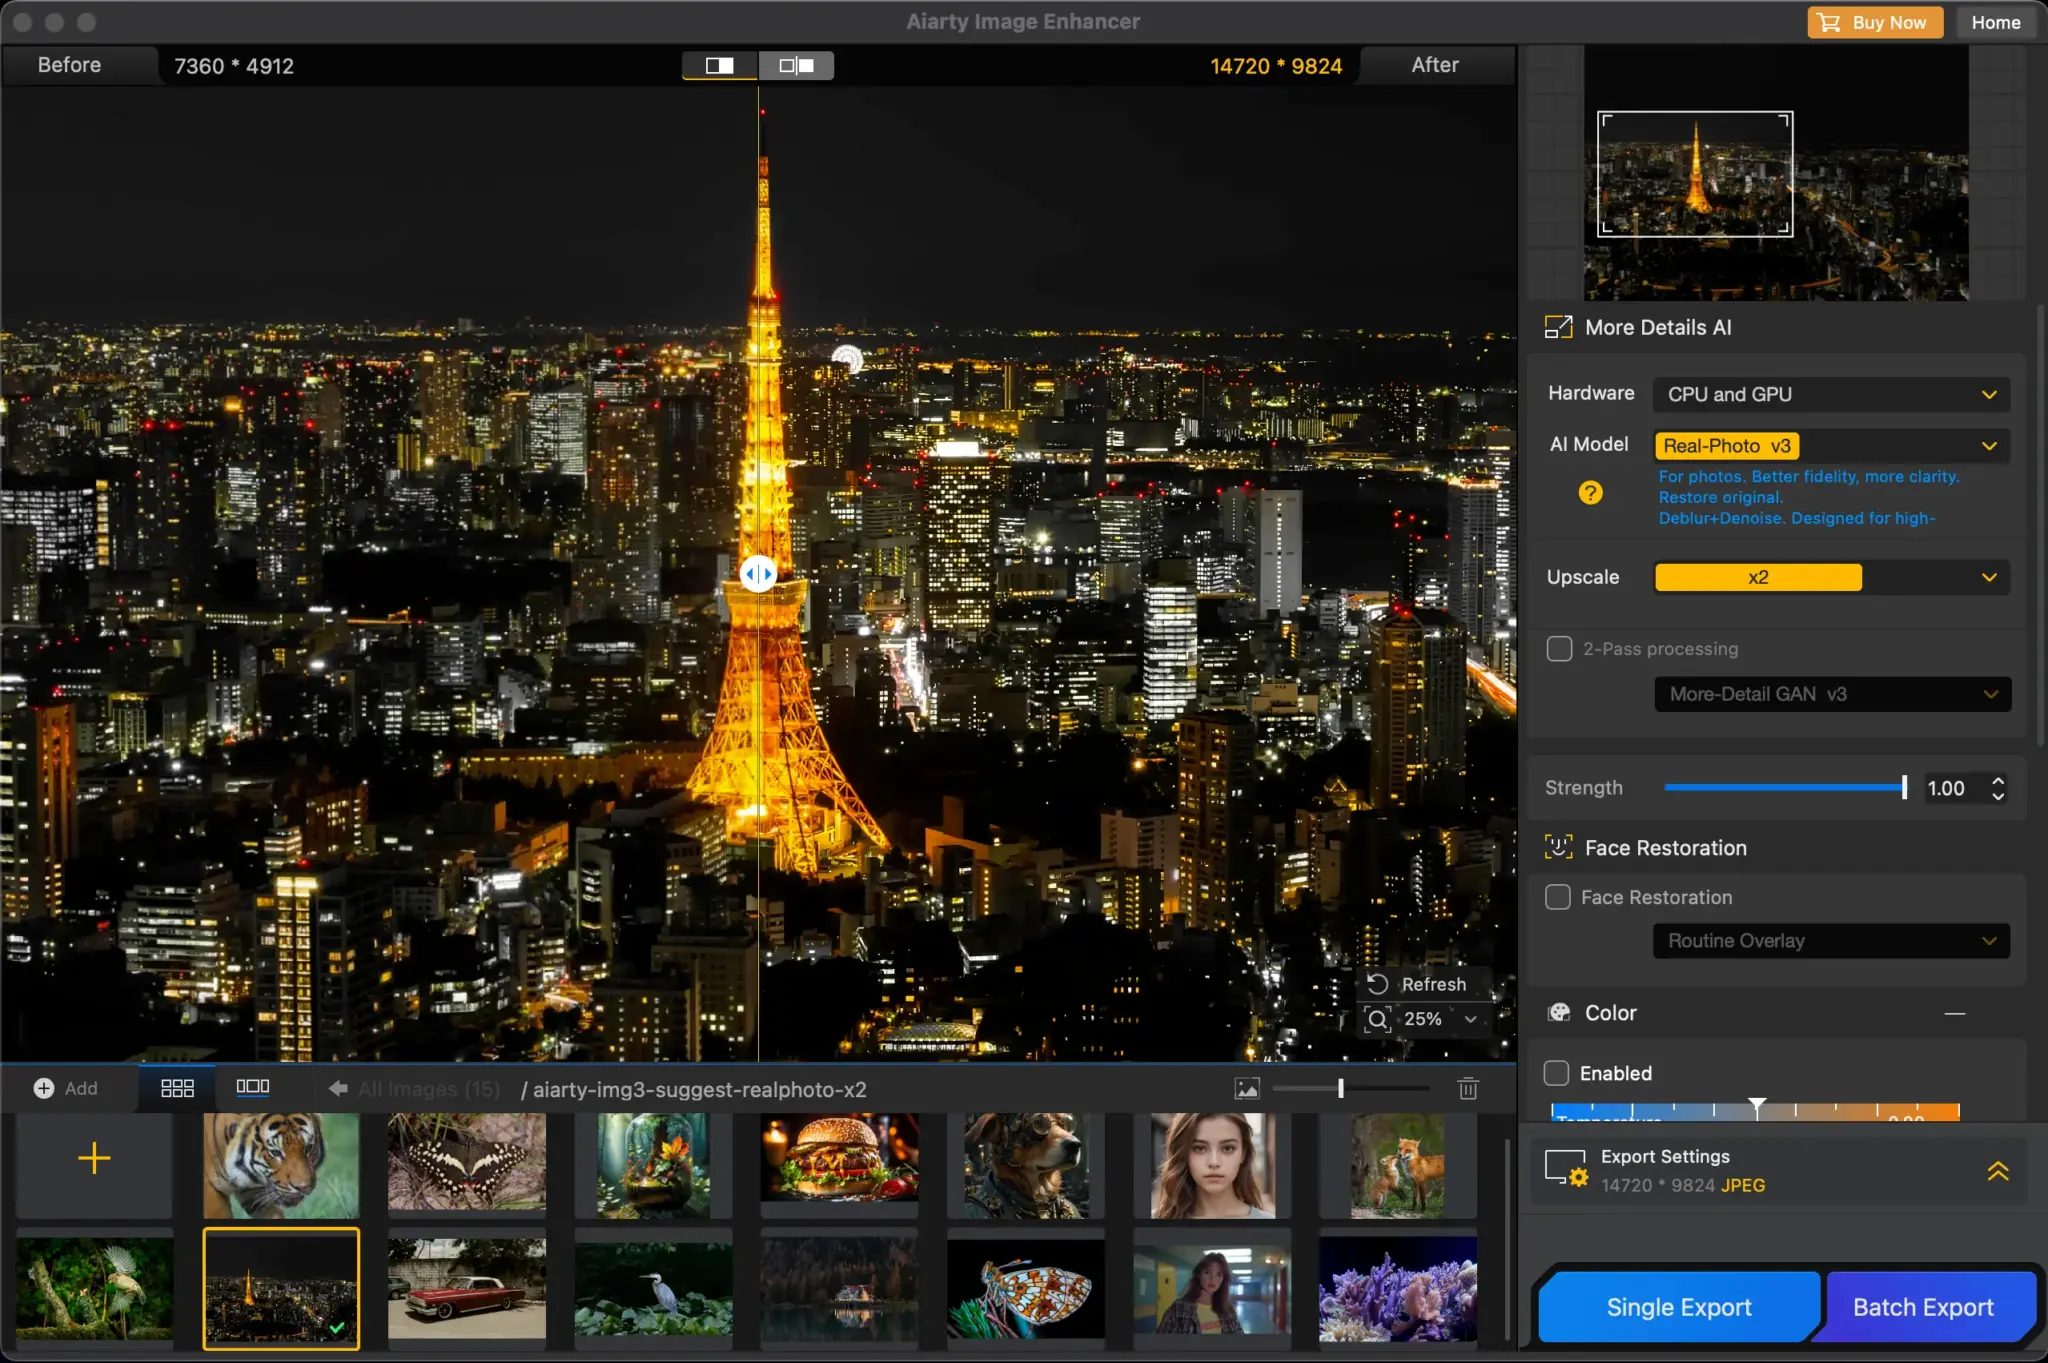Click the Single Export button
This screenshot has height=1363, width=2048.
coord(1678,1307)
